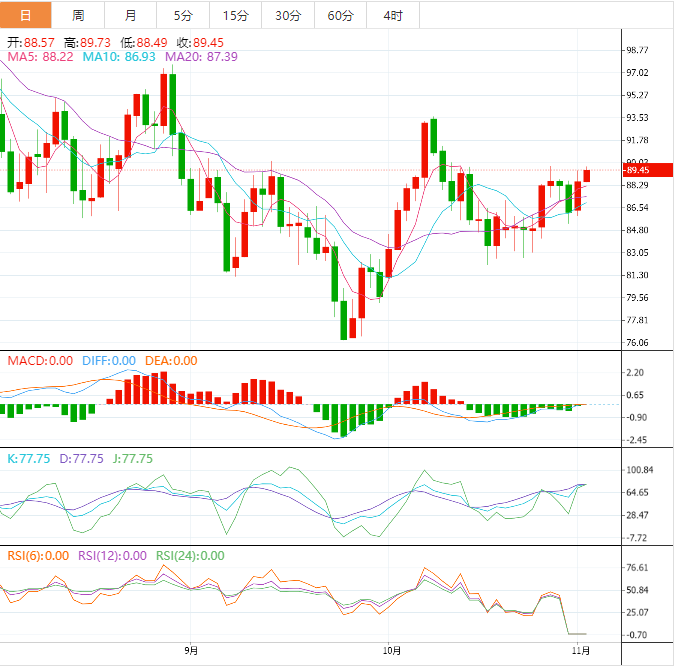Select the 周 (weekly) timeframe tab
674x667 pixels.
78,15
